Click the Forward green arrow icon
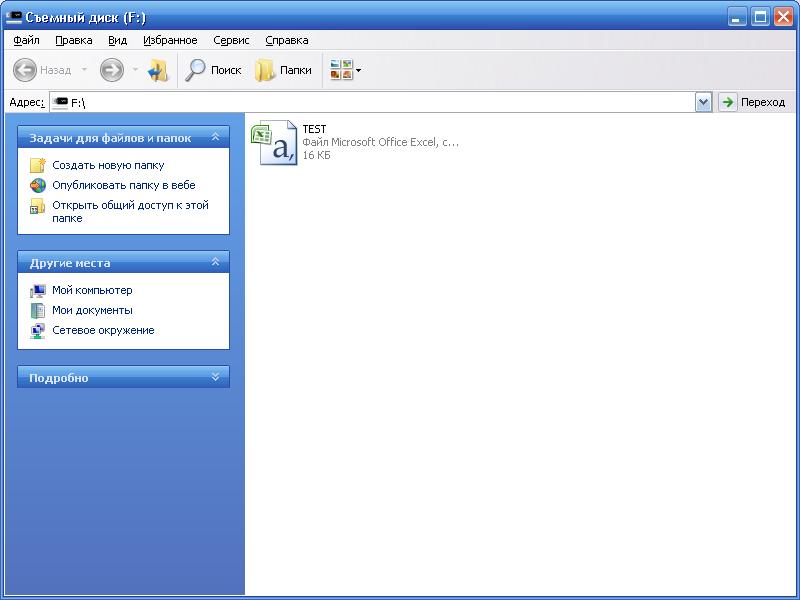Screen dimensions: 800x600 click(111, 70)
